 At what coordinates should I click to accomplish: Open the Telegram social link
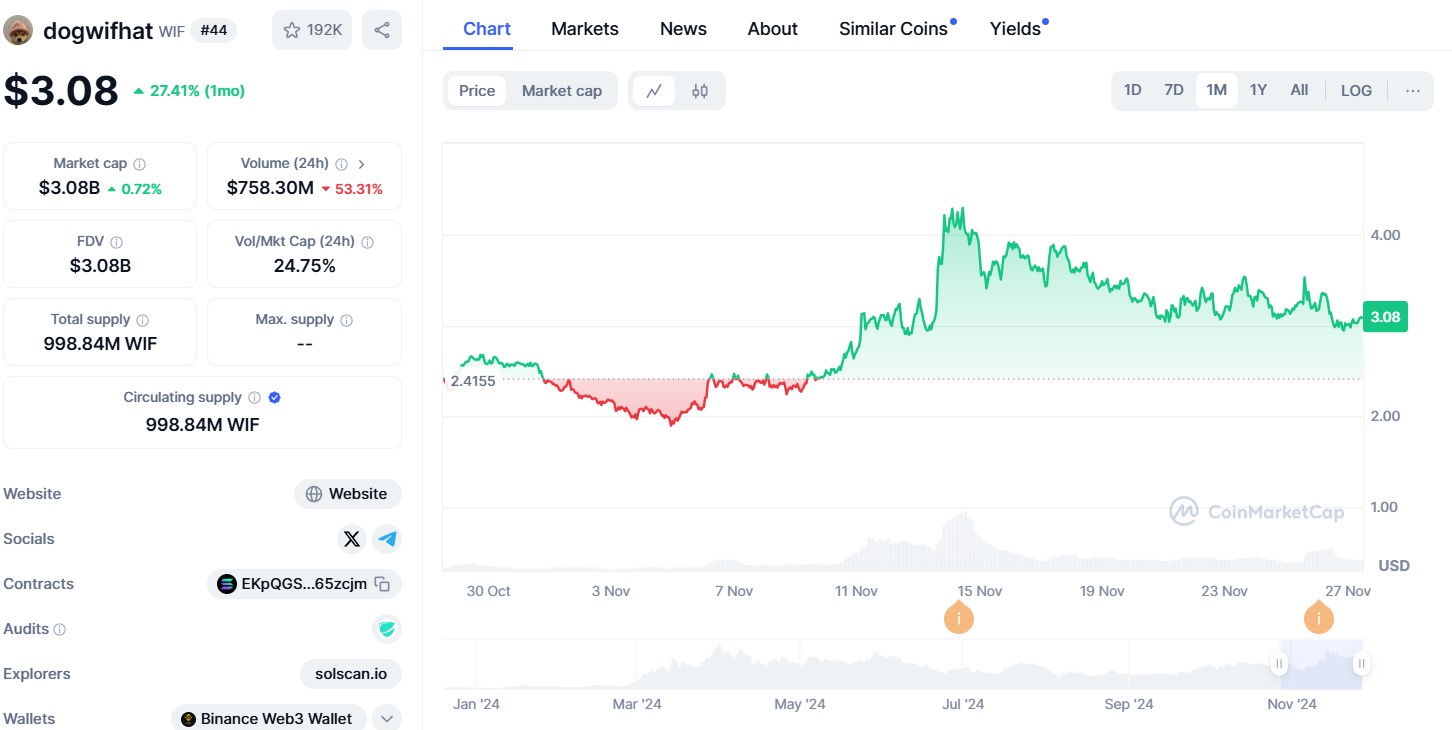point(387,539)
